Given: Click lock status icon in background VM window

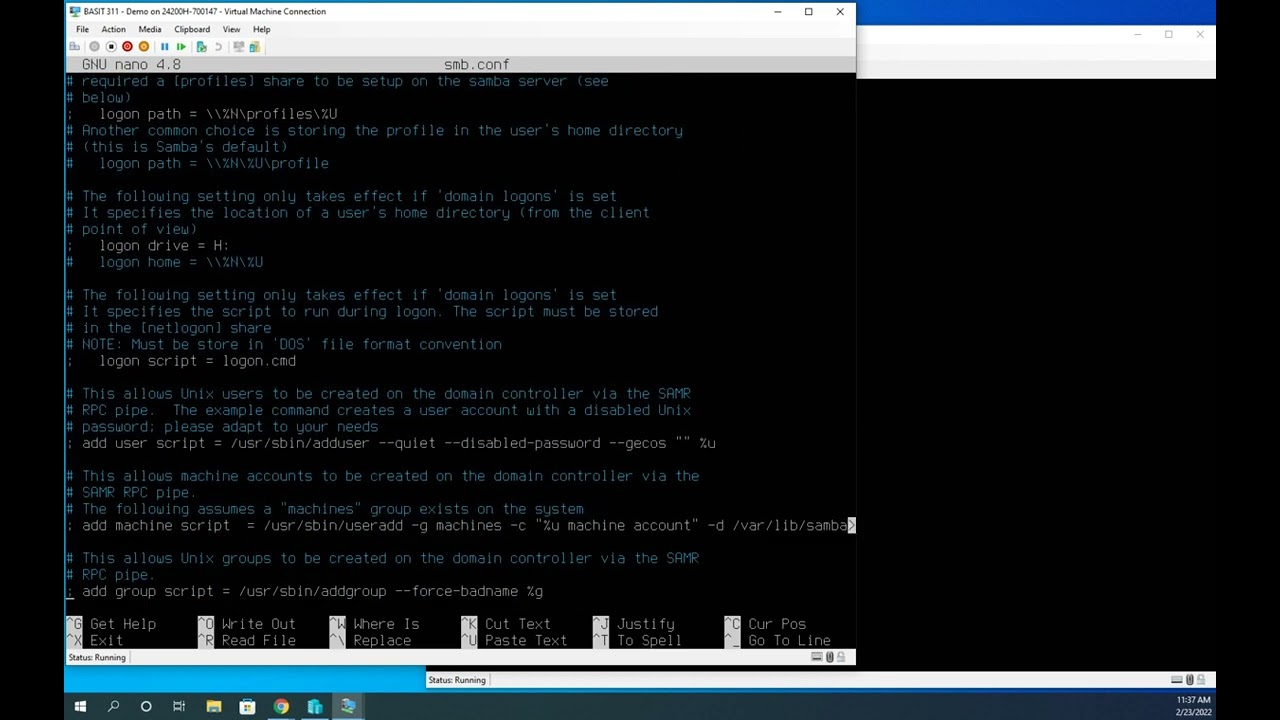Looking at the screenshot, I should tap(1200, 680).
